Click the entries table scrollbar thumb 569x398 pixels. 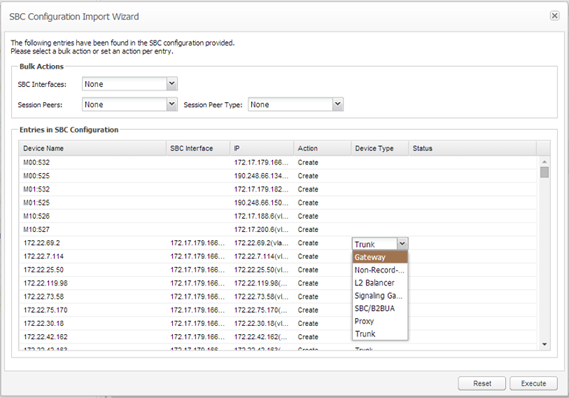click(544, 172)
